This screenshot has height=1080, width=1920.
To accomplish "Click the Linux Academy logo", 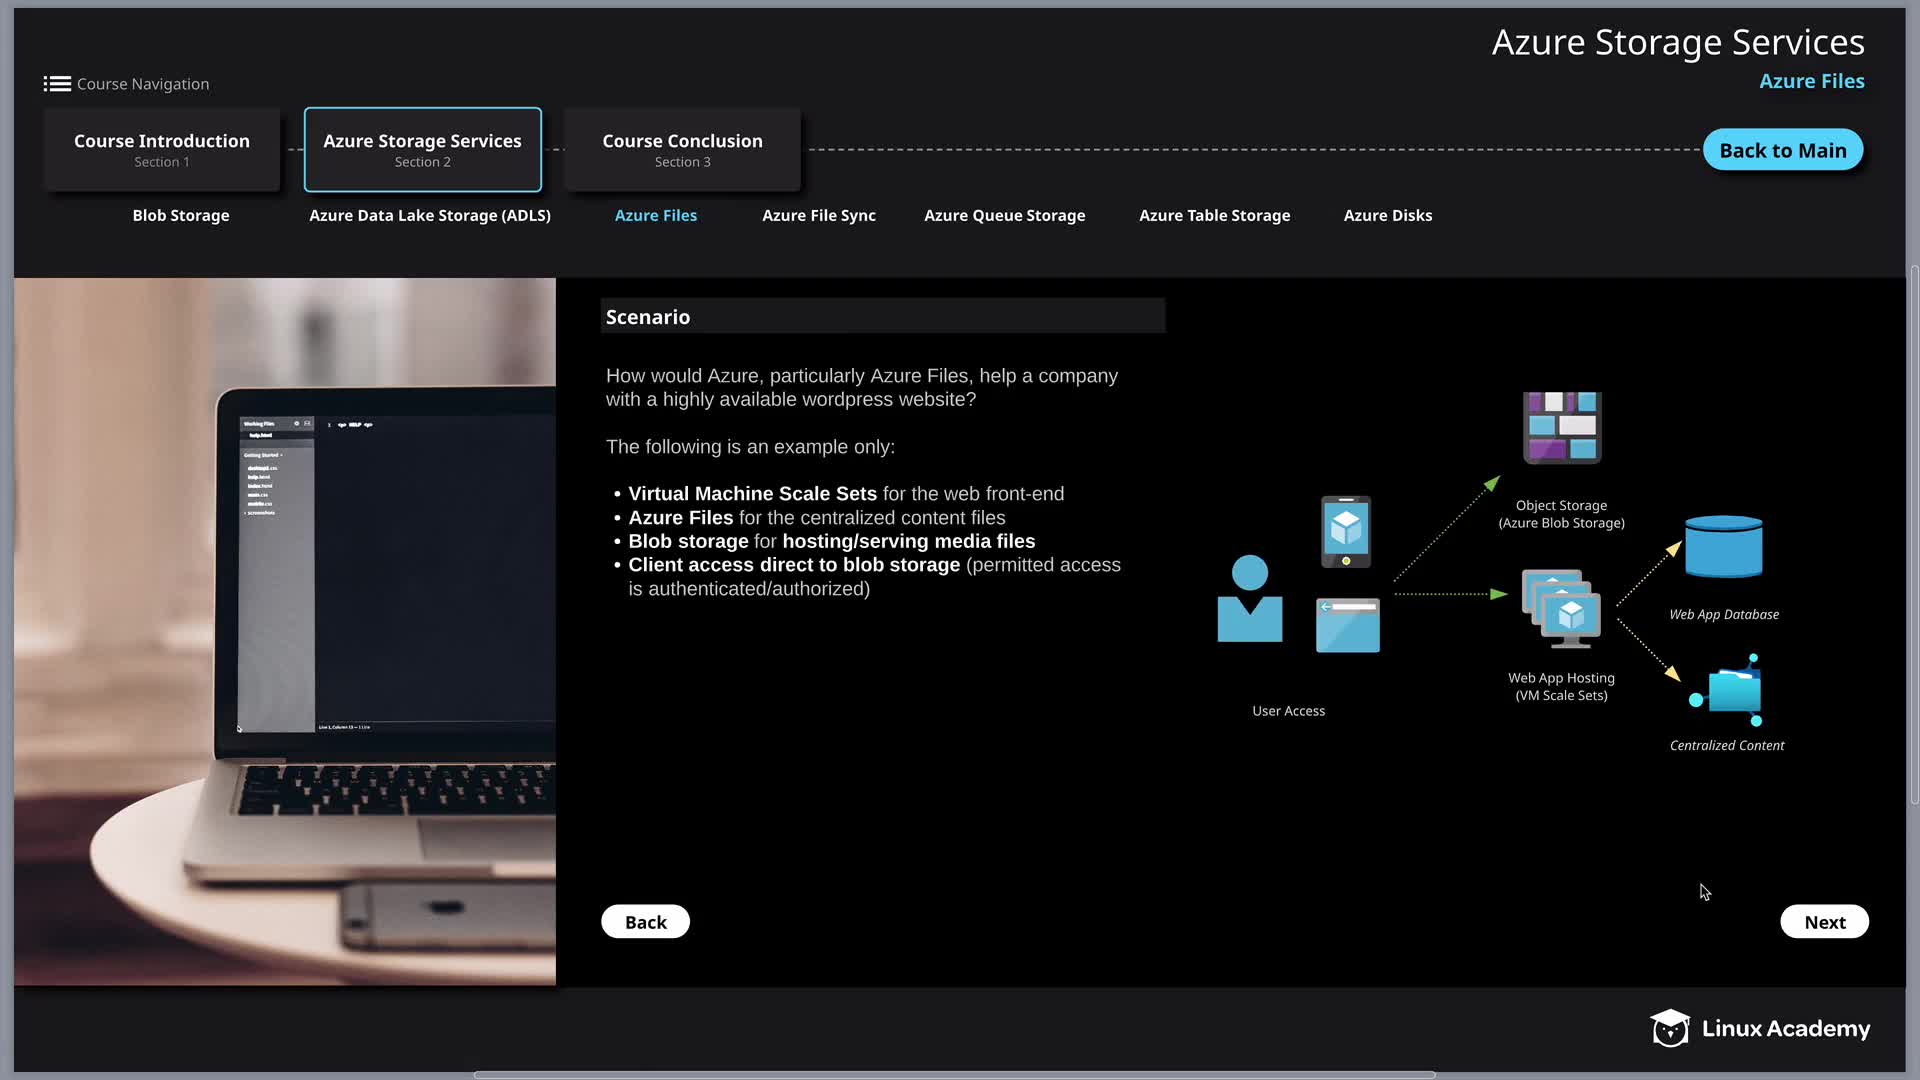I will pyautogui.click(x=1759, y=1028).
